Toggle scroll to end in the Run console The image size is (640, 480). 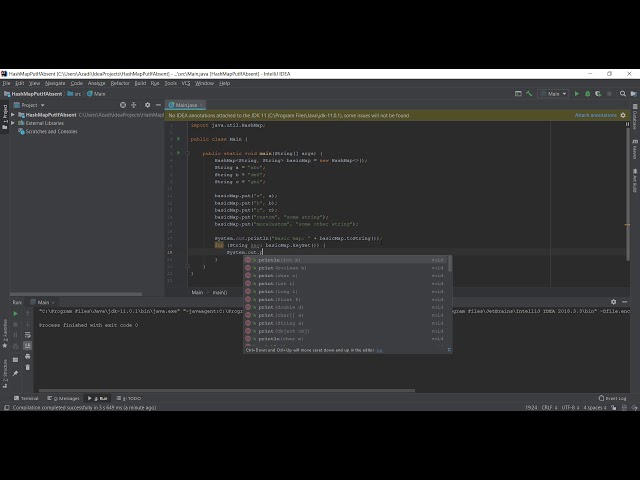click(x=28, y=346)
